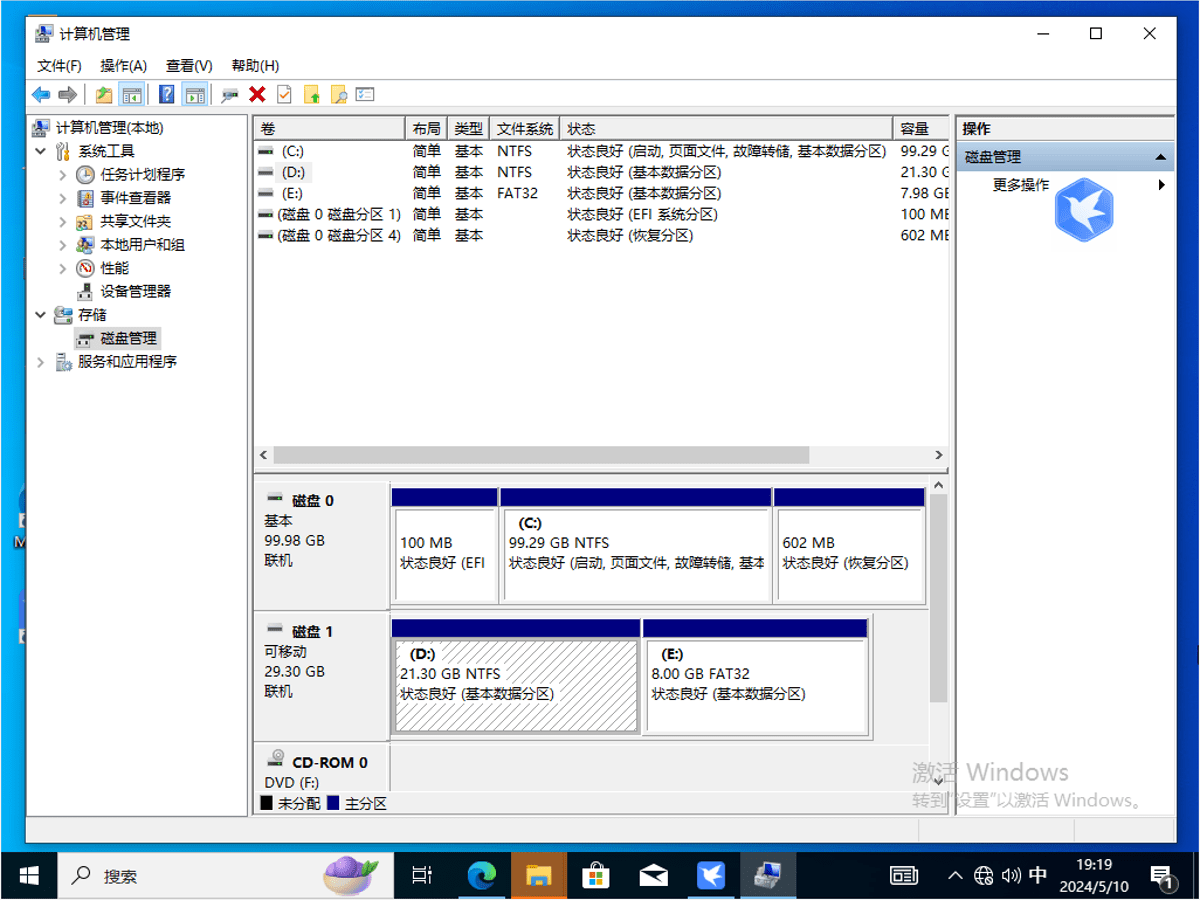Click the blue Help question mark icon
Screen dimensions: 1200x900
[x=167, y=95]
